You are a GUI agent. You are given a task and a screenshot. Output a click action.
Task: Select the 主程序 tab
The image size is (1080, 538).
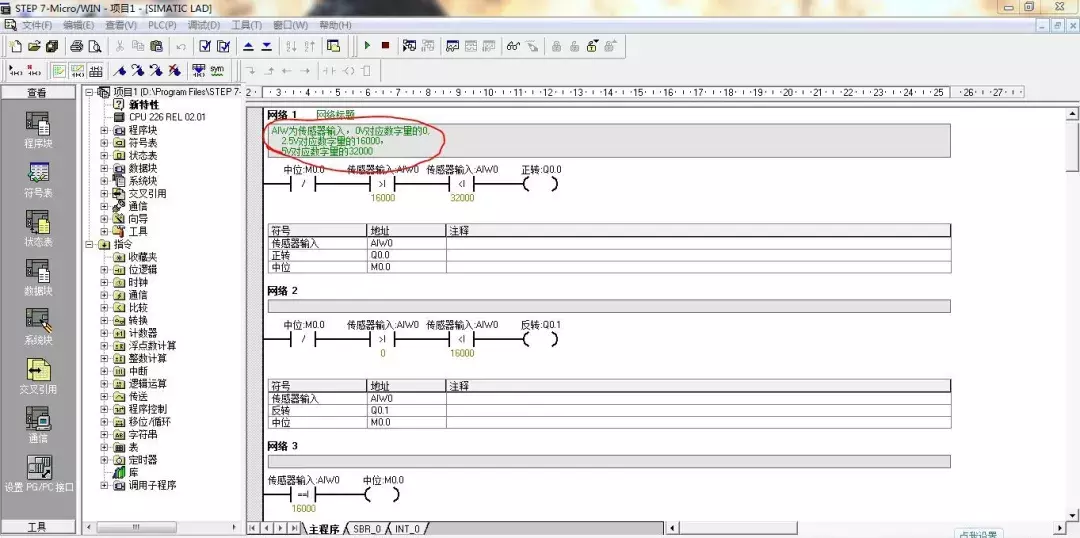pos(324,529)
